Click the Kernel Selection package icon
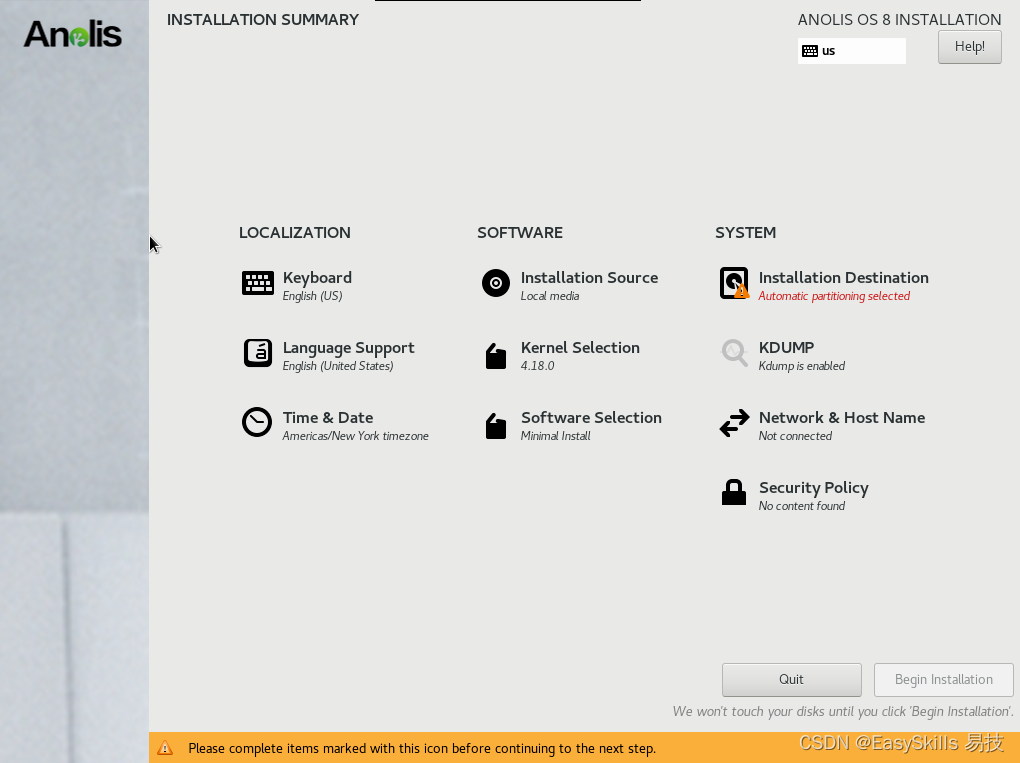 pos(496,356)
